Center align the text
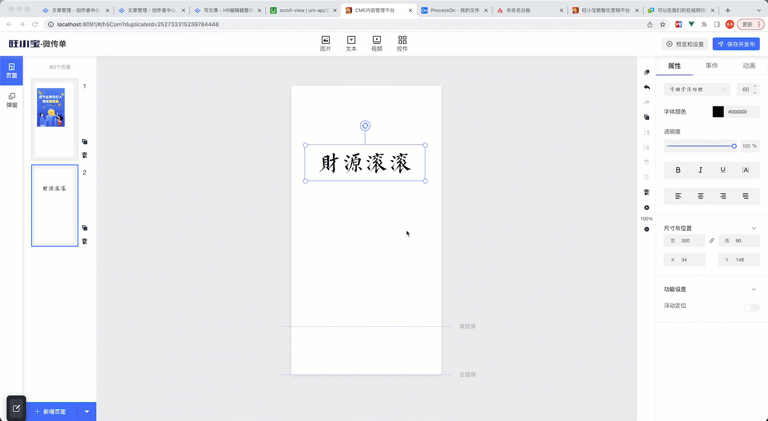The width and height of the screenshot is (768, 421). point(700,196)
